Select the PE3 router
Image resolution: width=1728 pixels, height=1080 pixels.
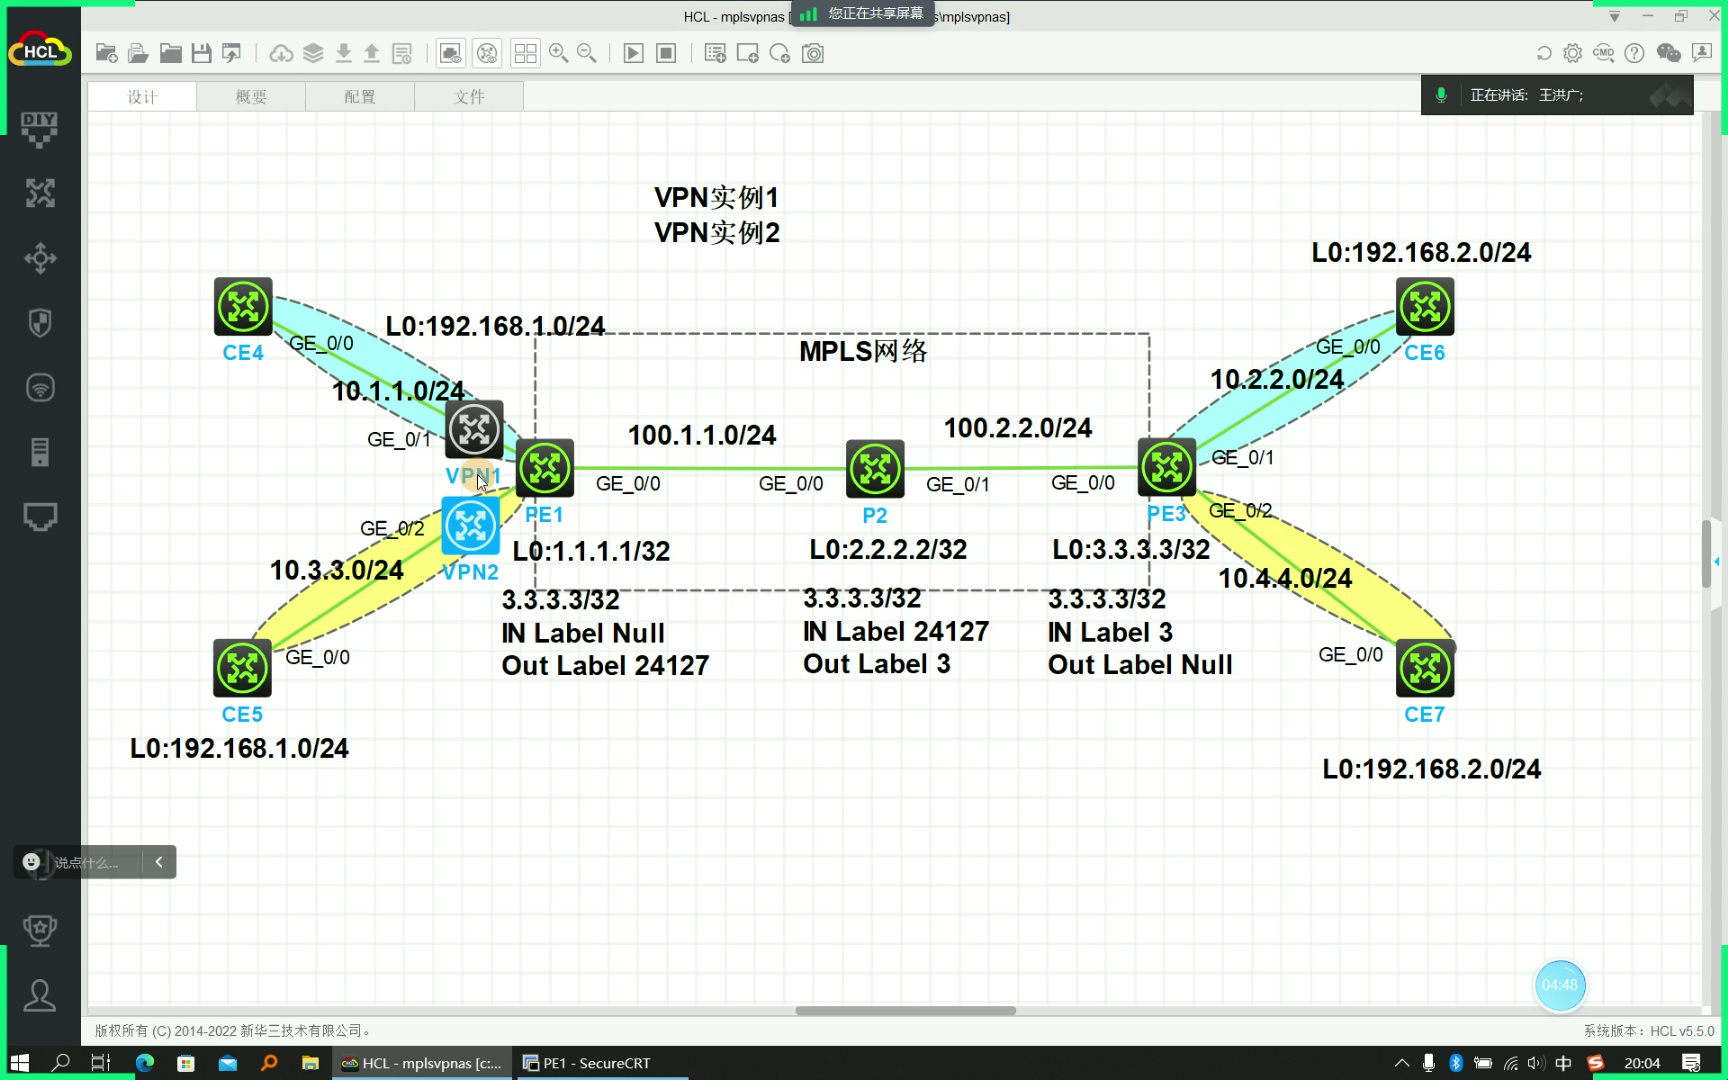click(x=1167, y=467)
